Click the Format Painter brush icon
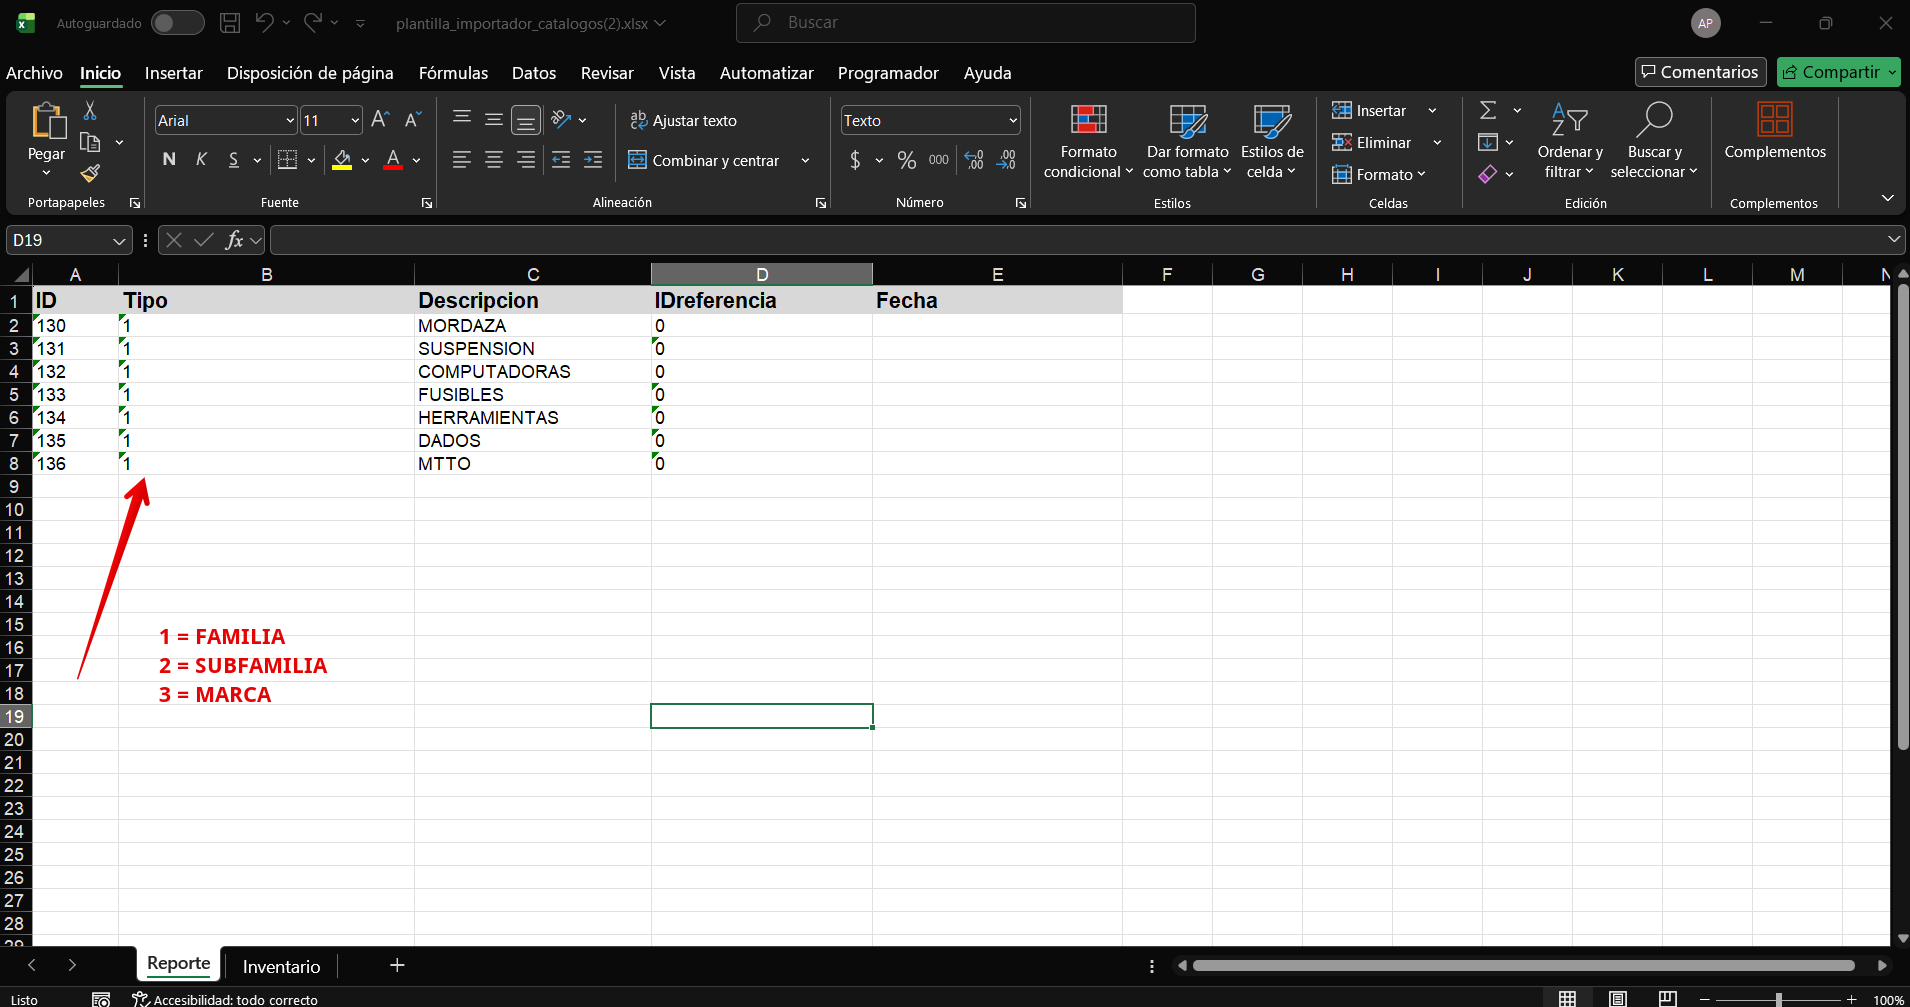The width and height of the screenshot is (1910, 1007). pos(90,174)
